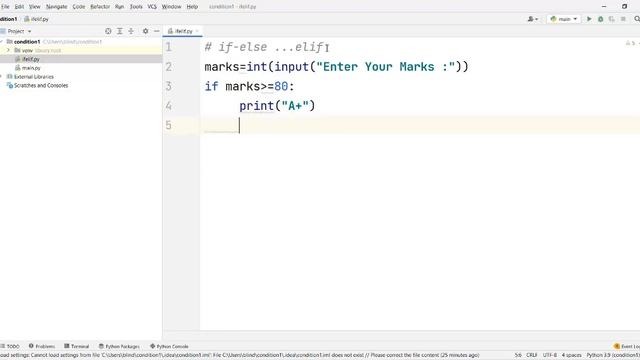The image size is (640, 360).
Task: Open the Help menu
Action: point(192,7)
